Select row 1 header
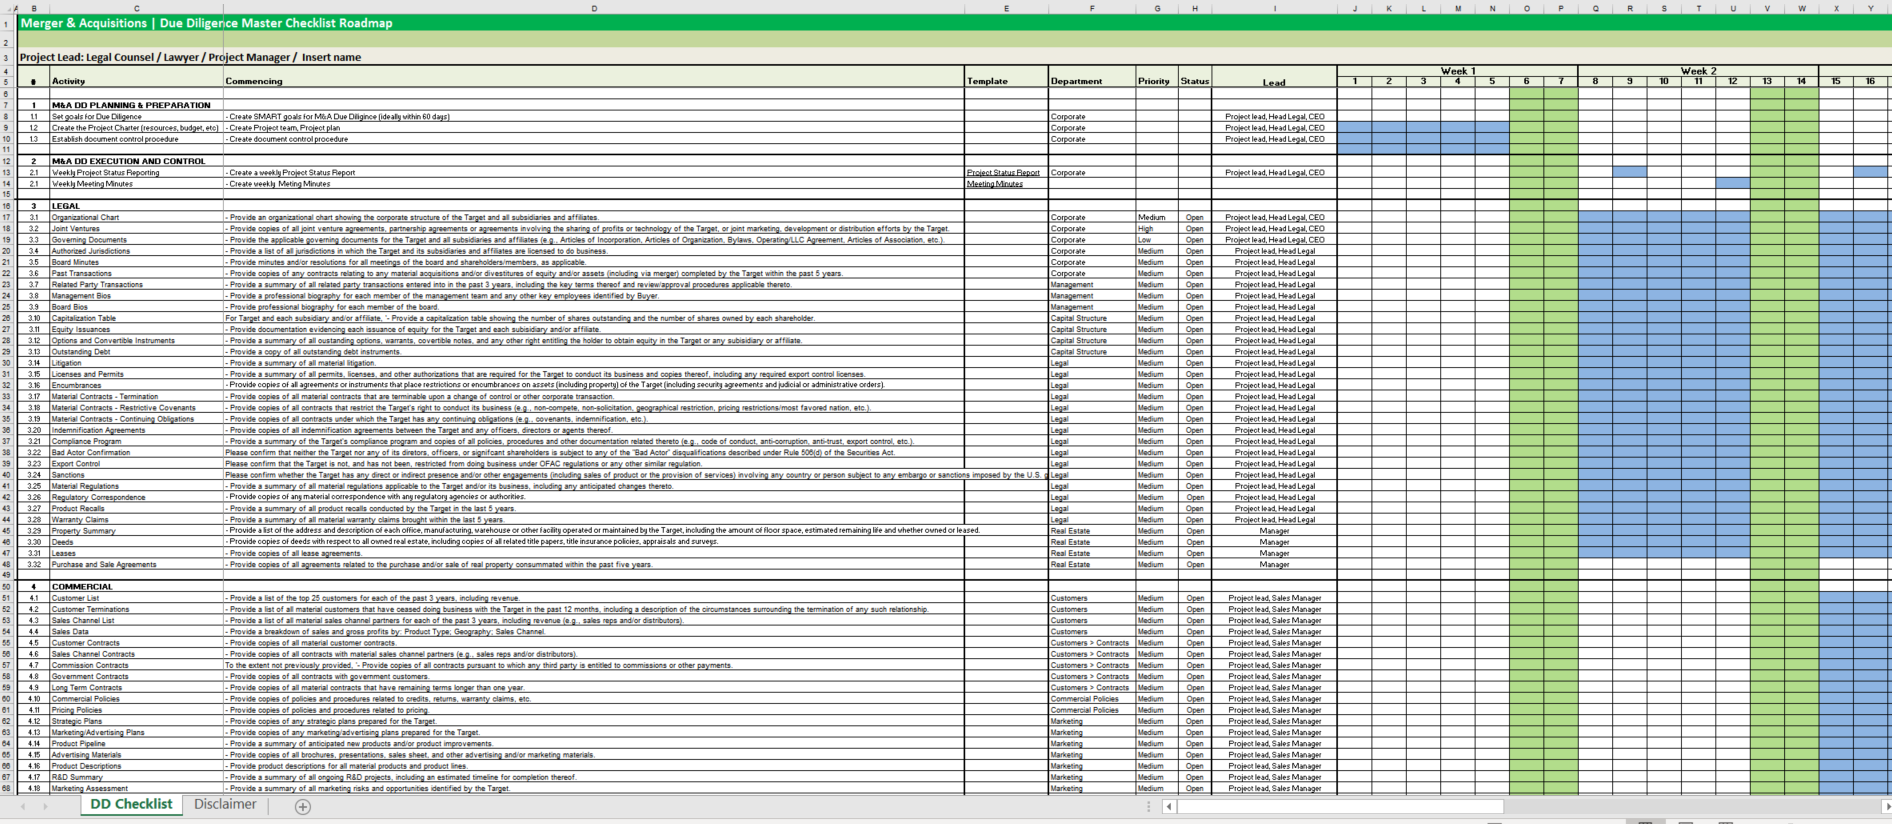Viewport: 1892px width, 824px height. [8, 23]
